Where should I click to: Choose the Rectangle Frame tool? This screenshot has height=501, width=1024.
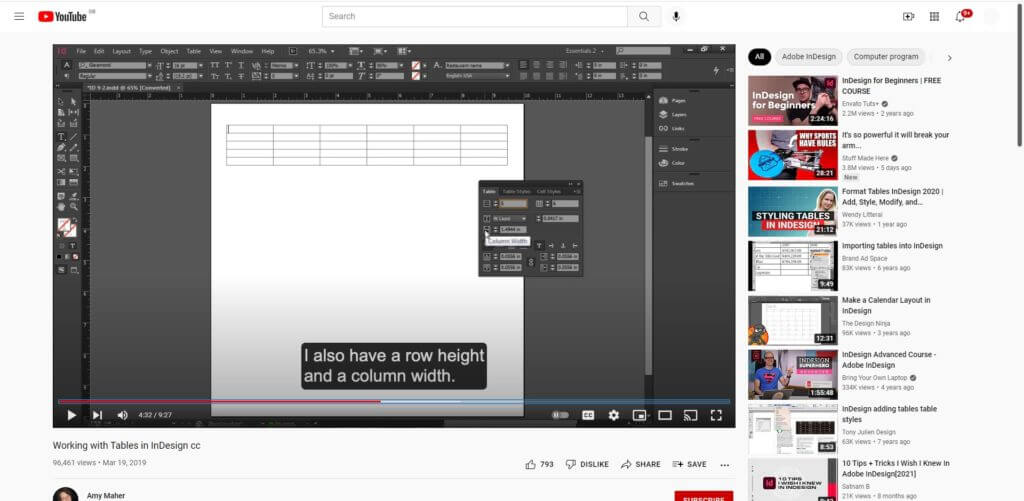click(61, 158)
